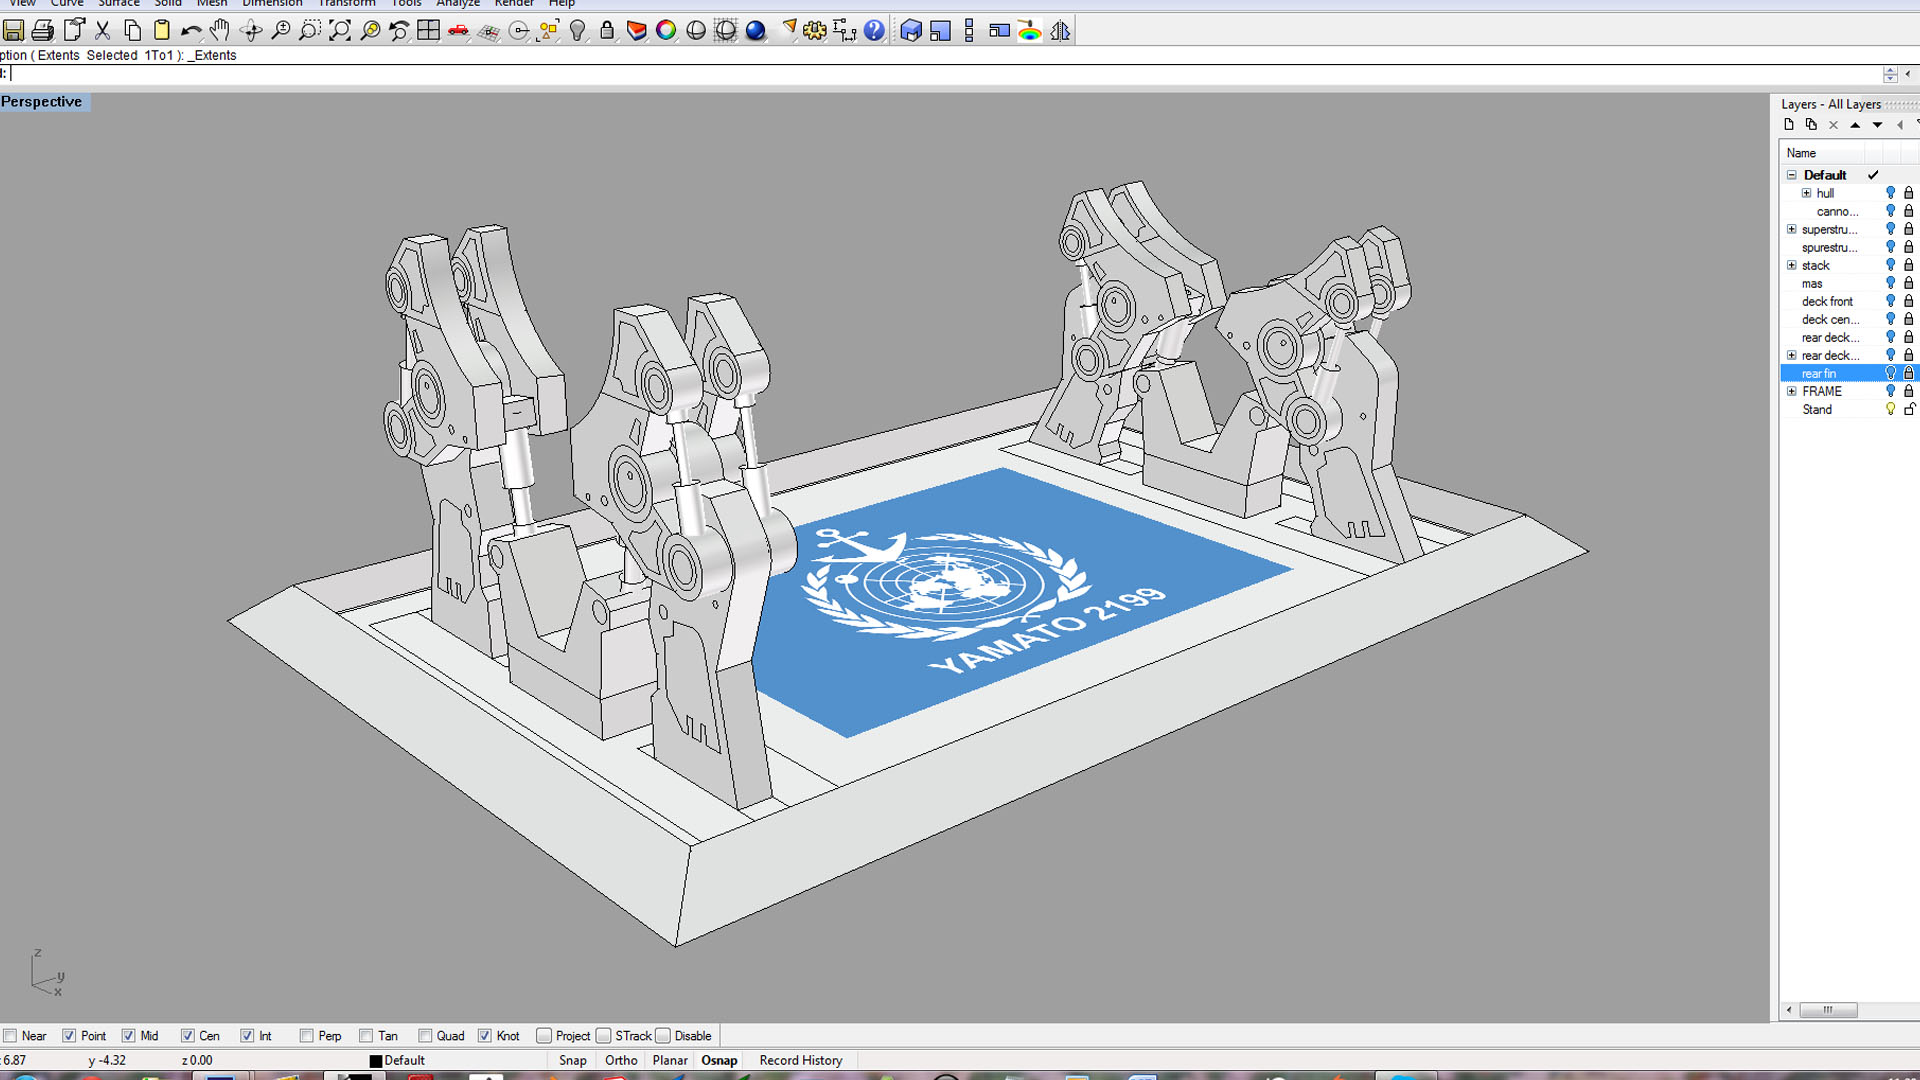Open the Solid menu
1920x1080 pixels.
168,4
